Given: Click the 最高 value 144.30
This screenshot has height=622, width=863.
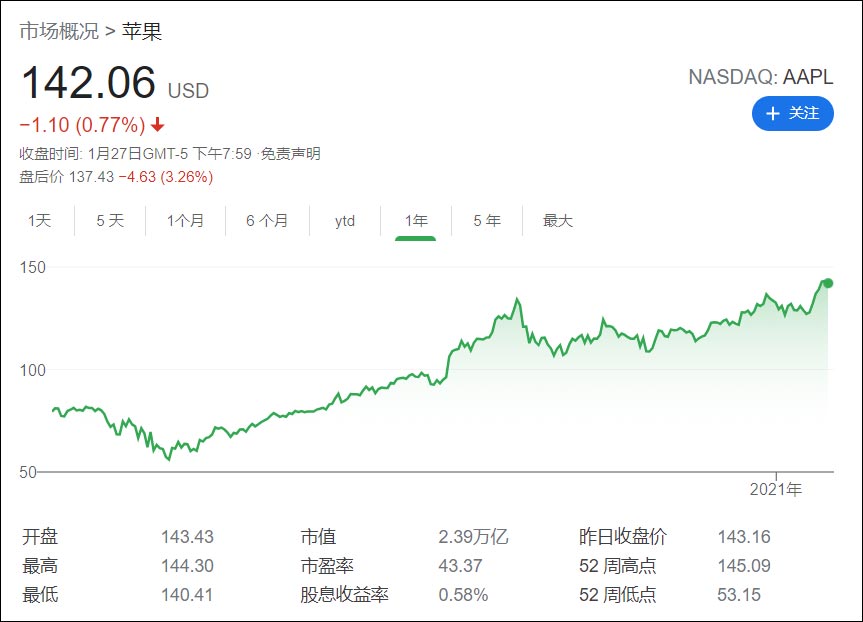Looking at the screenshot, I should 187,566.
